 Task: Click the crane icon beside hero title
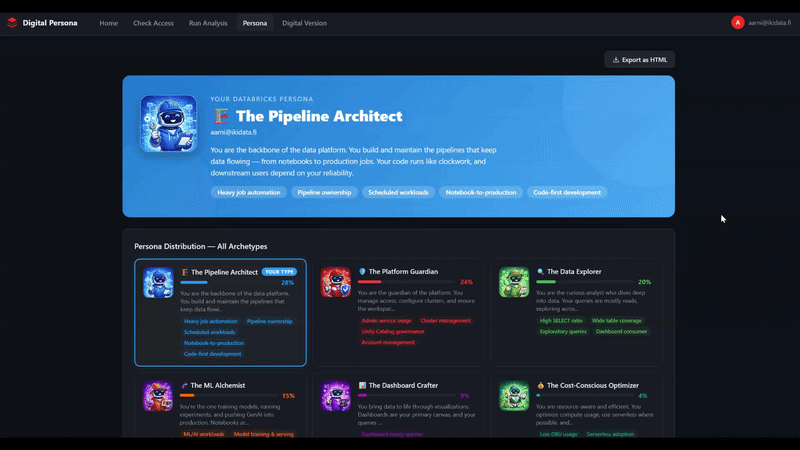coord(221,116)
